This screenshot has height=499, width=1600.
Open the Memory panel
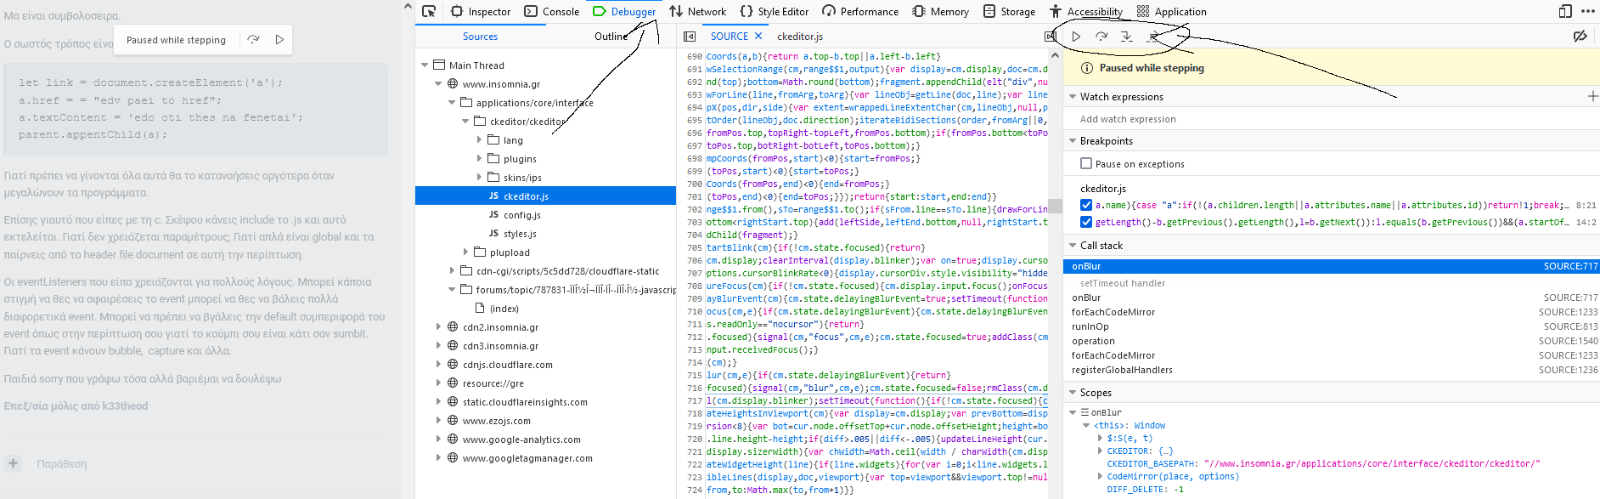(940, 12)
